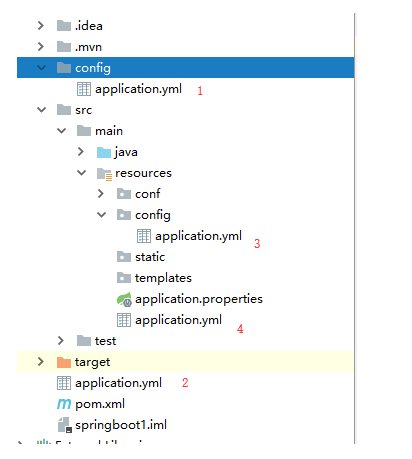The image size is (412, 459).
Task: Click the YAML icon of application.yml above pom.xml
Action: pos(64,383)
